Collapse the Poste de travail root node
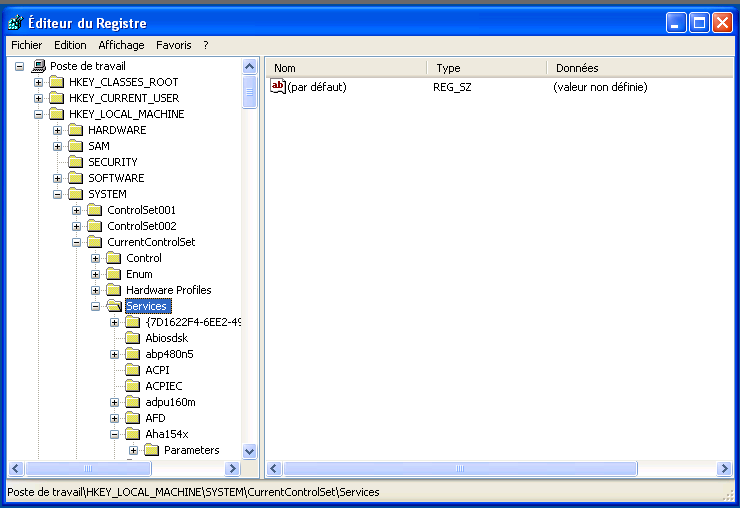This screenshot has height=508, width=740. (x=19, y=67)
